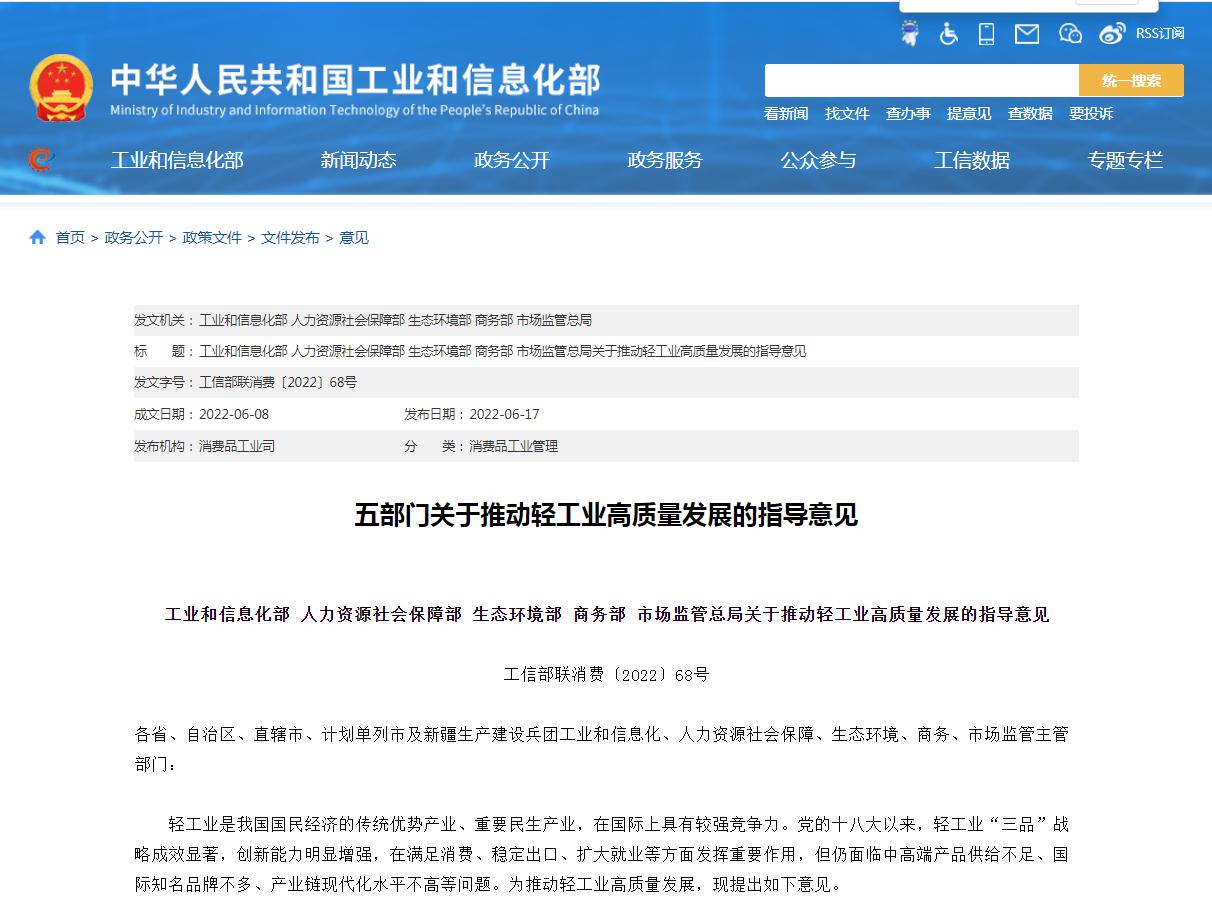Select 找文件 quick link
1212x914 pixels.
pyautogui.click(x=847, y=114)
